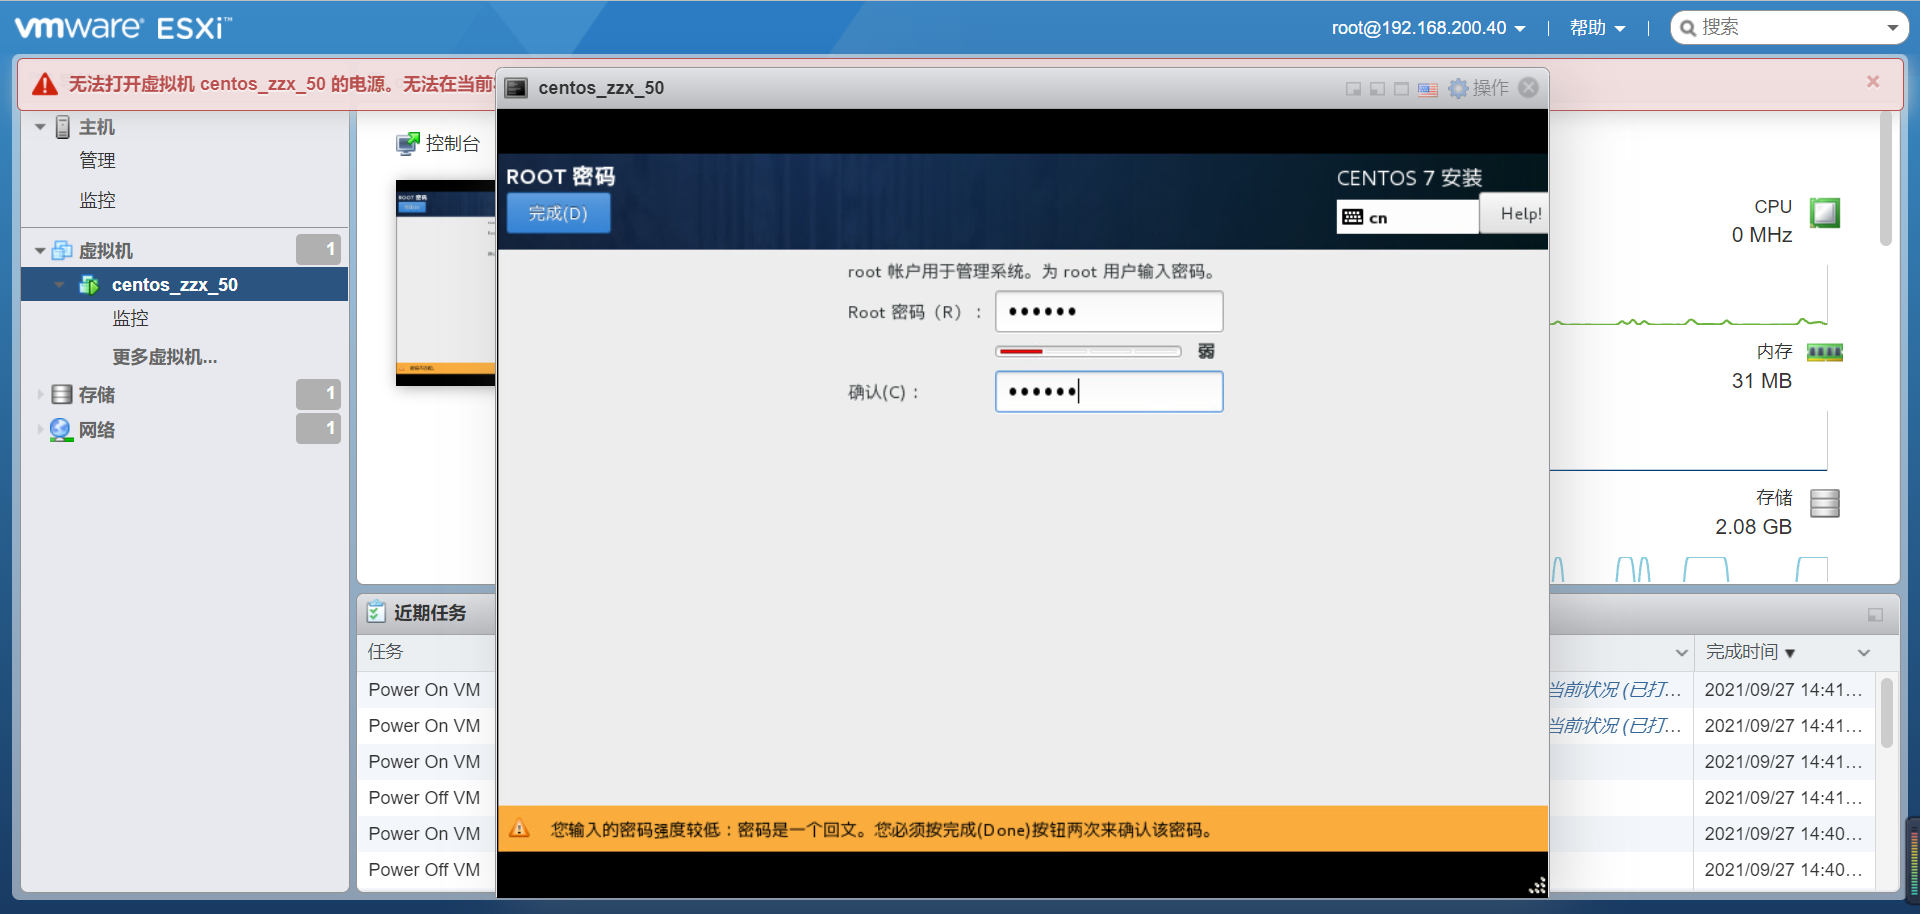Select the topmost Power On VM task
The width and height of the screenshot is (1920, 914).
tap(424, 690)
